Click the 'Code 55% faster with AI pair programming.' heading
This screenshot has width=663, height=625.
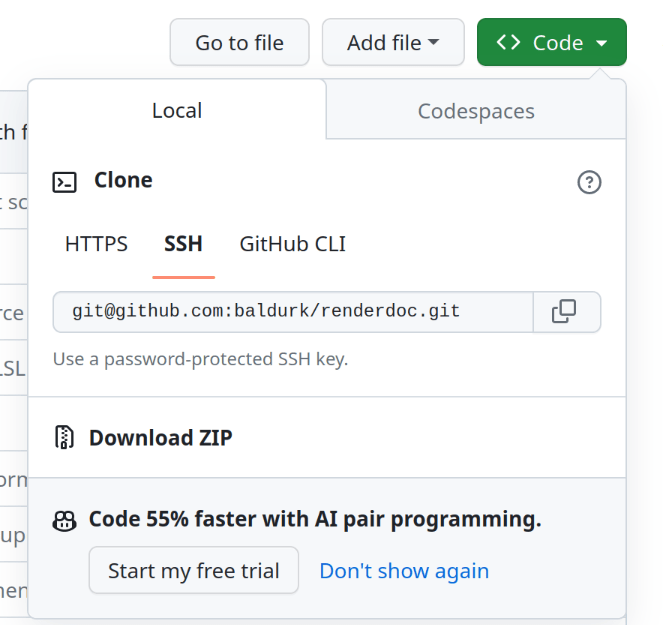tap(315, 519)
